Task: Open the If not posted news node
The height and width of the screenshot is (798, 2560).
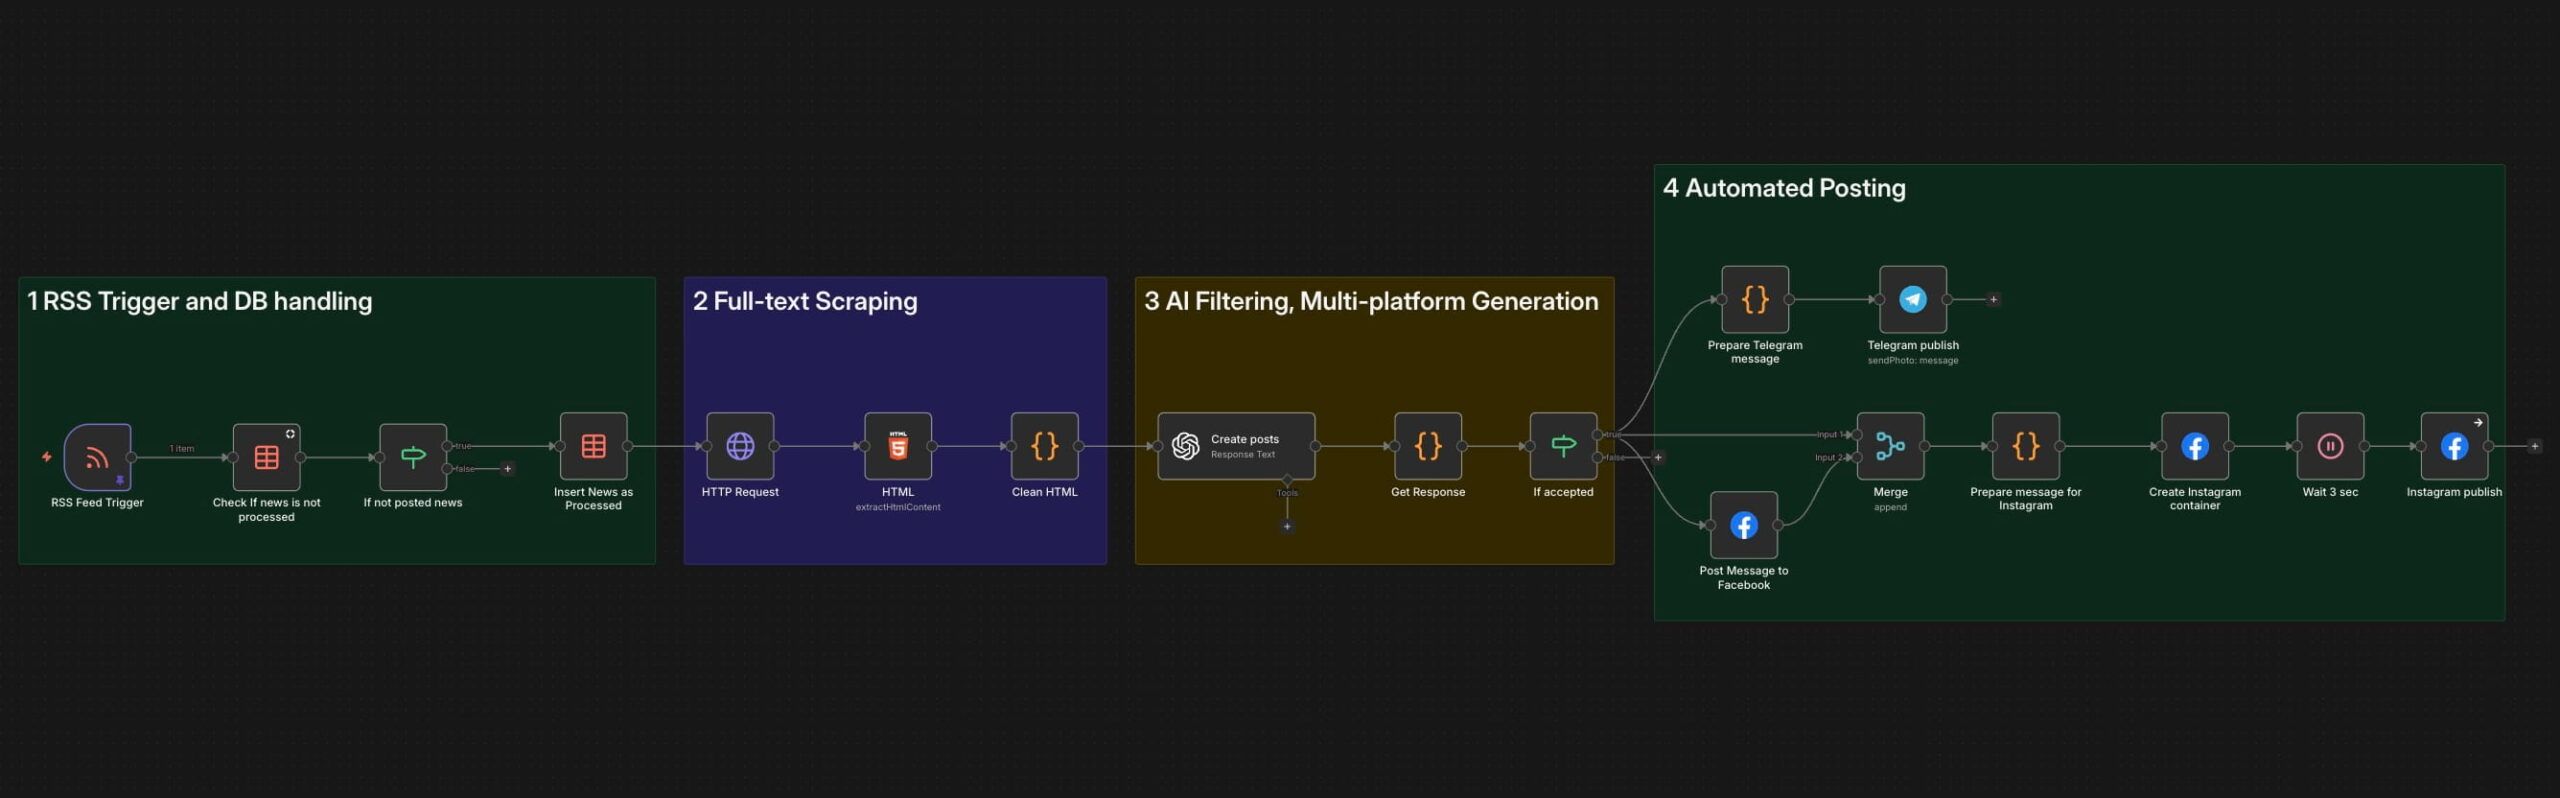Action: 412,457
